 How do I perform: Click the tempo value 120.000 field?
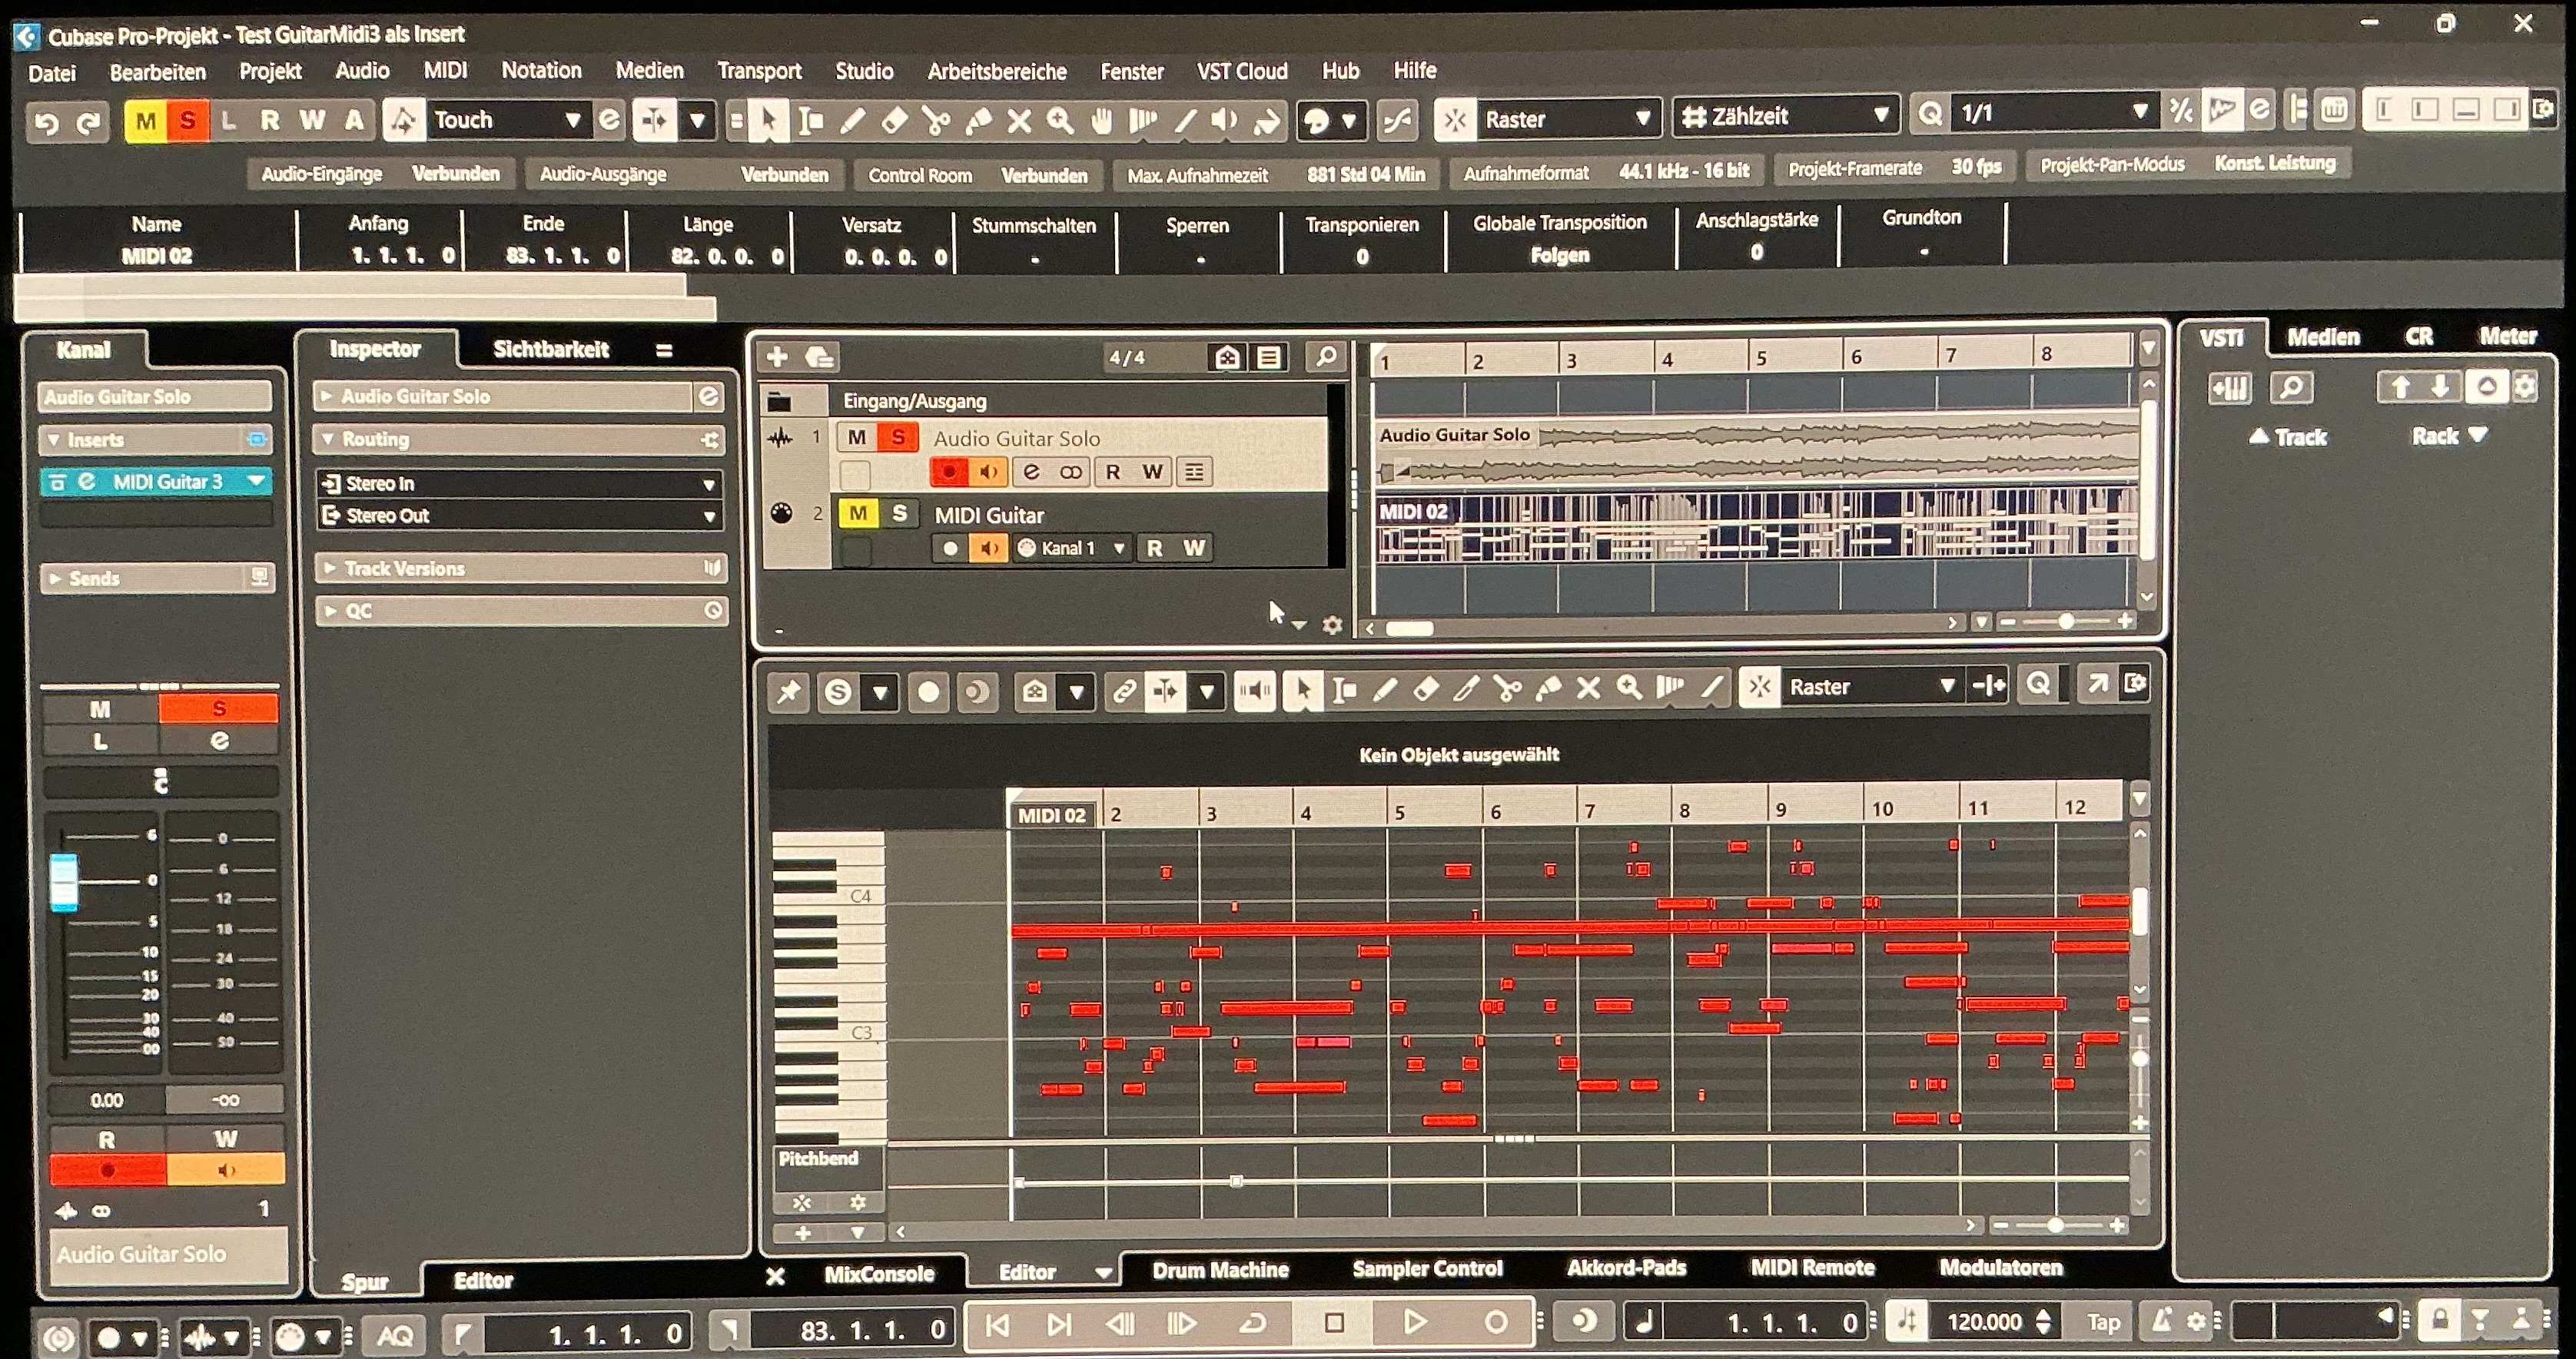click(1984, 1322)
